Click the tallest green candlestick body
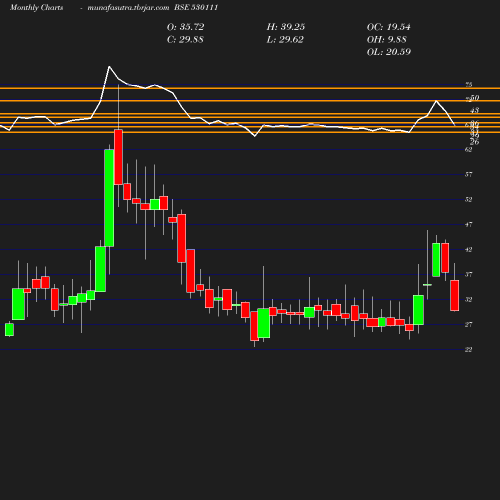 click(x=109, y=198)
